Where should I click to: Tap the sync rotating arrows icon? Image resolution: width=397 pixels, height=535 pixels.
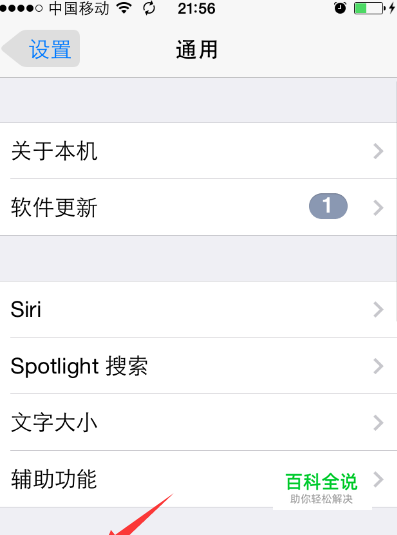(x=149, y=8)
